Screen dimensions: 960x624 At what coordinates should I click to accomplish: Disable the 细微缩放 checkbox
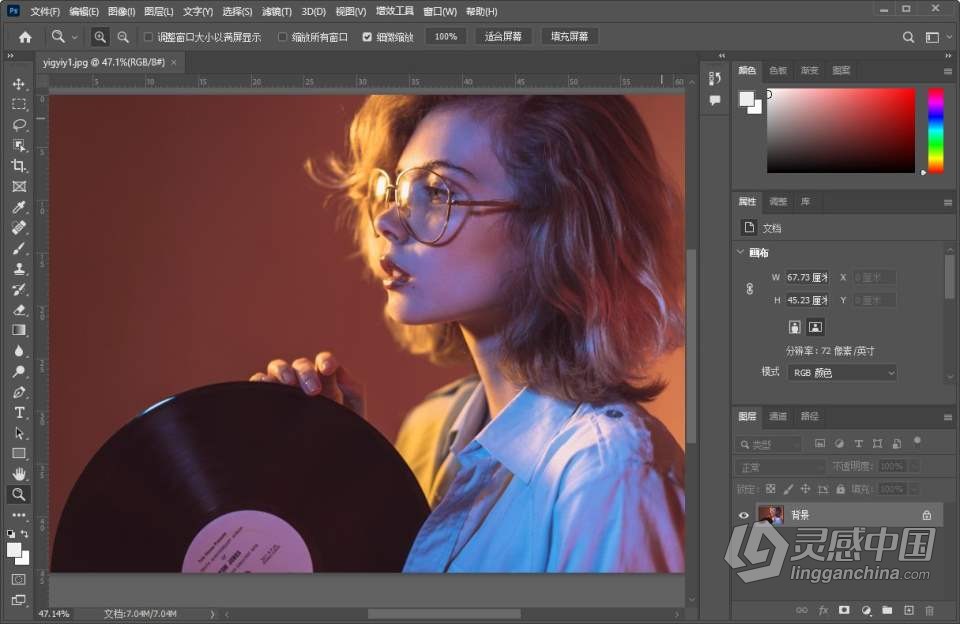[369, 36]
